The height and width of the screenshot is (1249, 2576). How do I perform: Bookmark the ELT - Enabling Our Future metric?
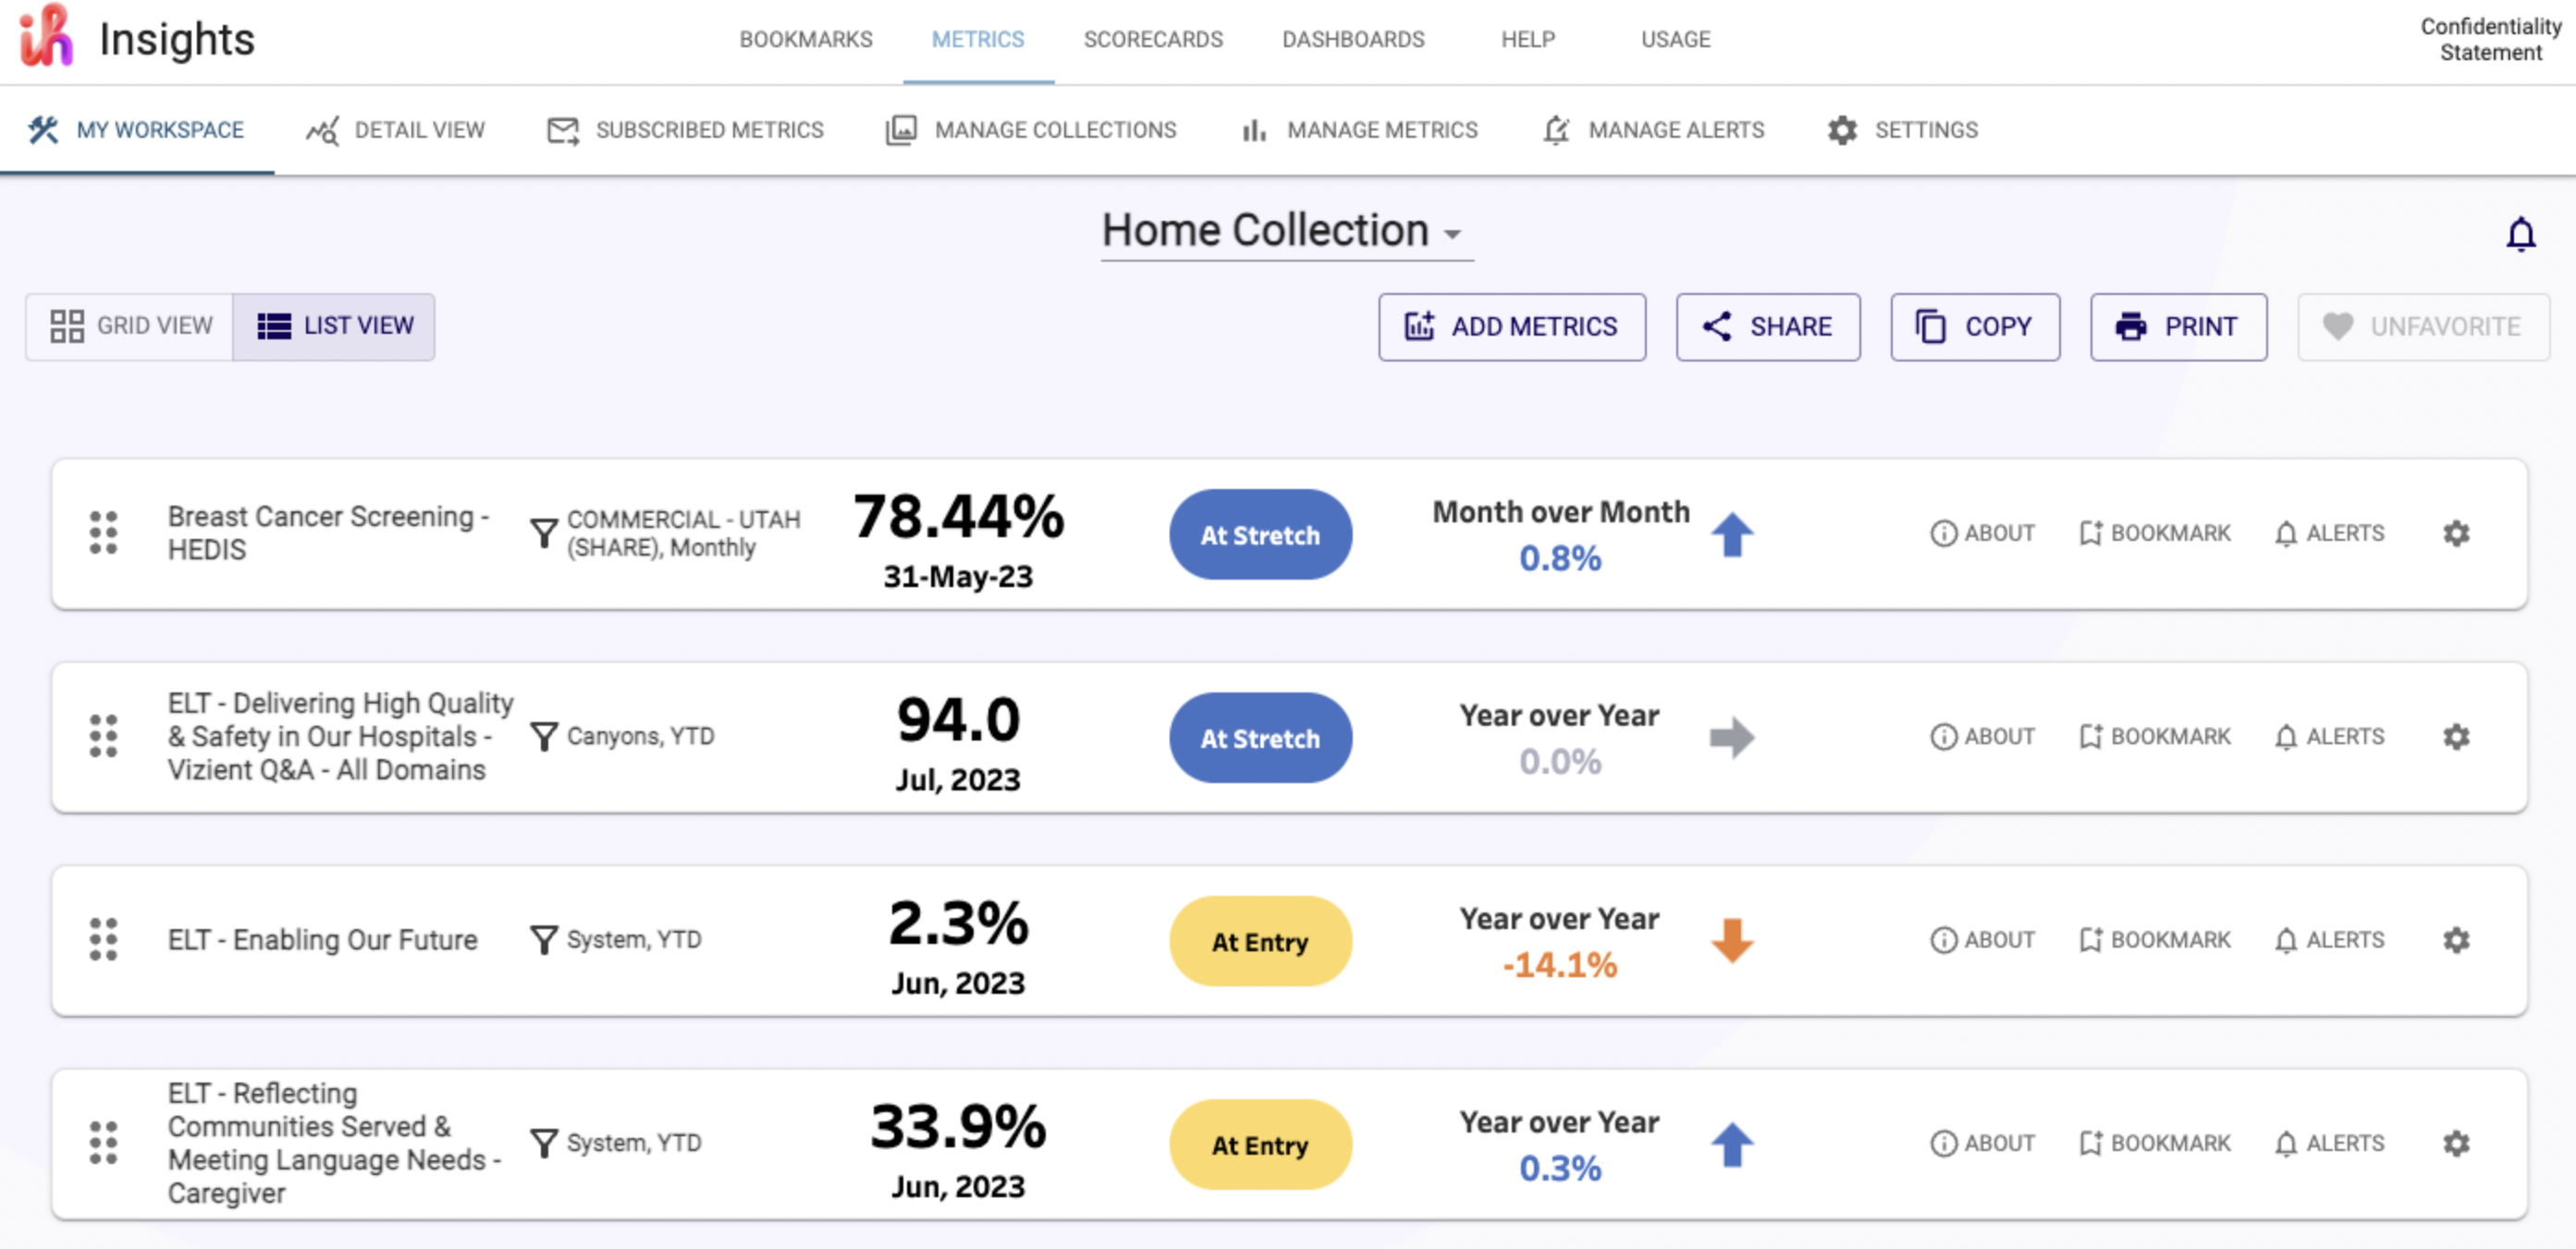2154,940
